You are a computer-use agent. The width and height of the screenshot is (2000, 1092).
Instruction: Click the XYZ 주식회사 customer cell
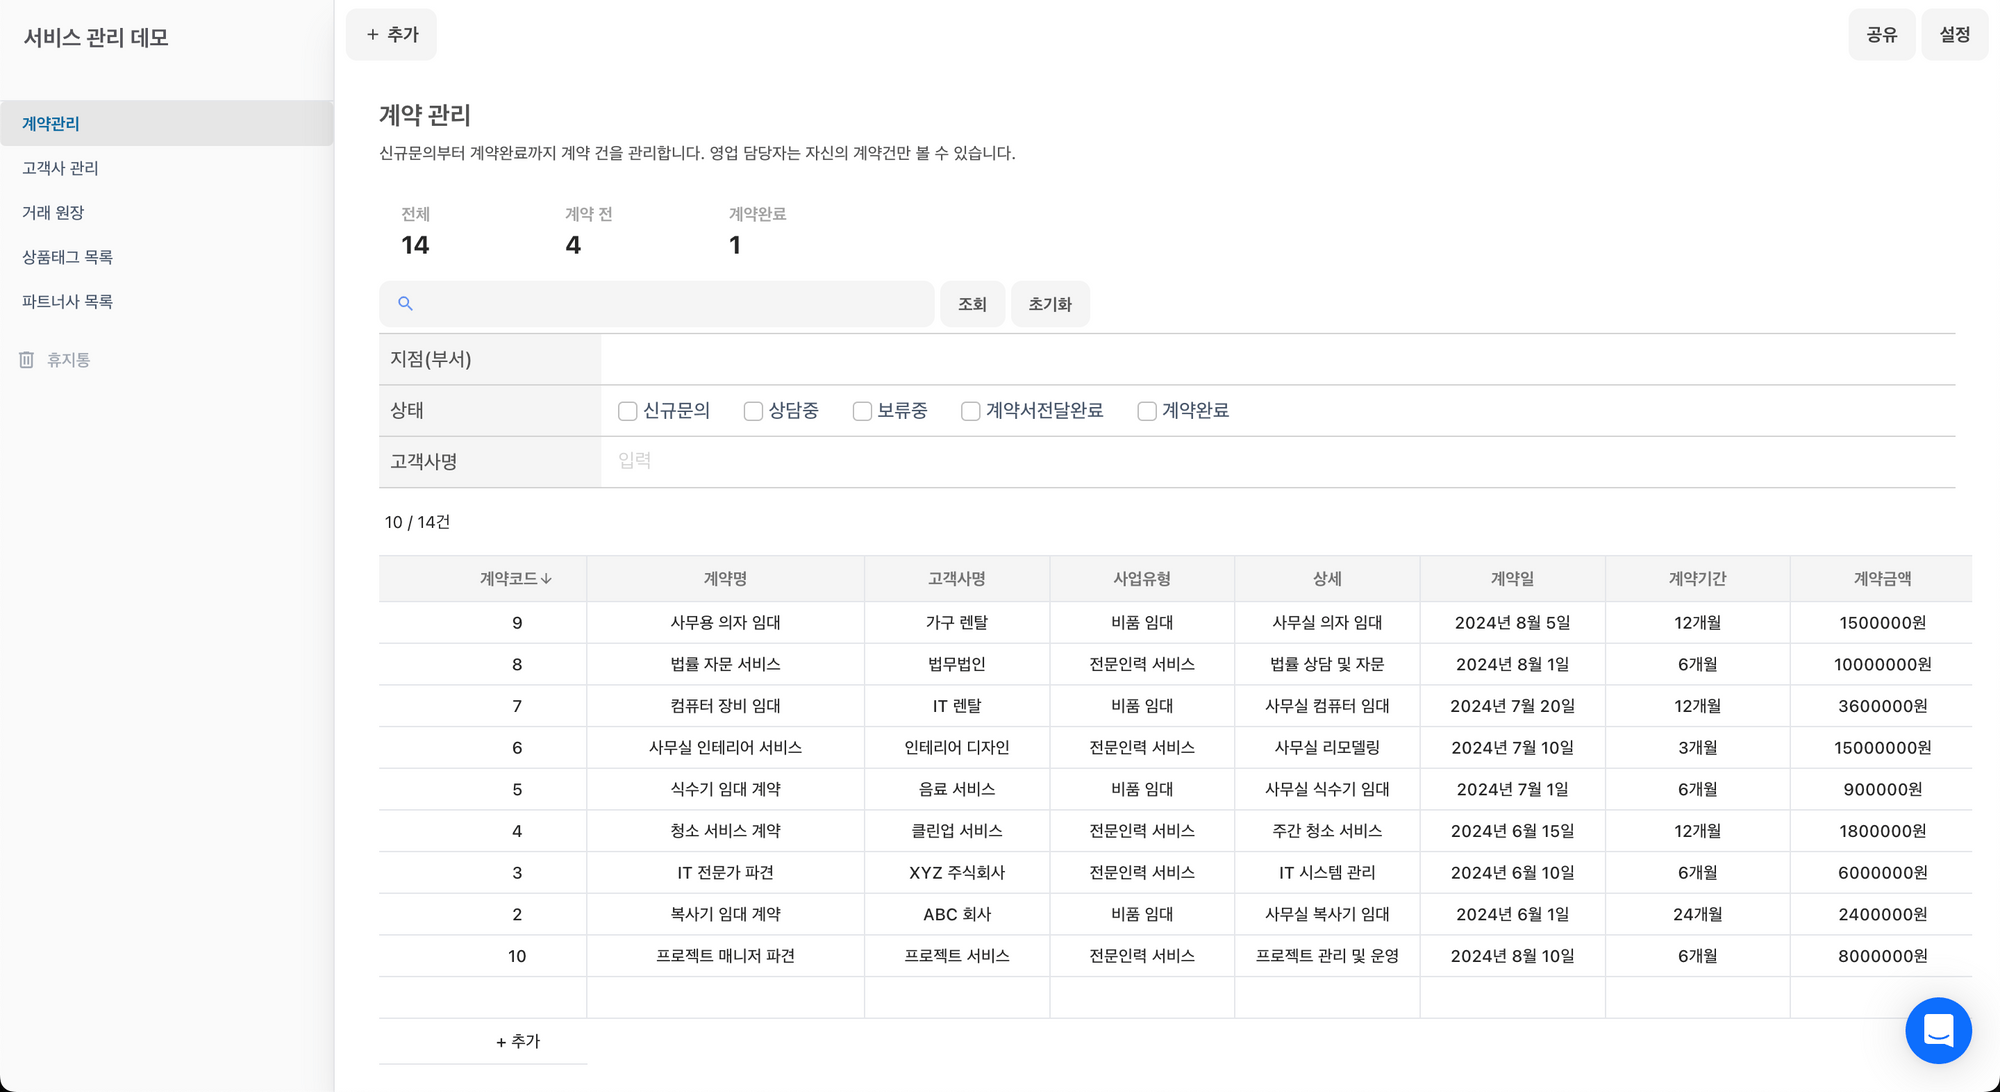957,873
